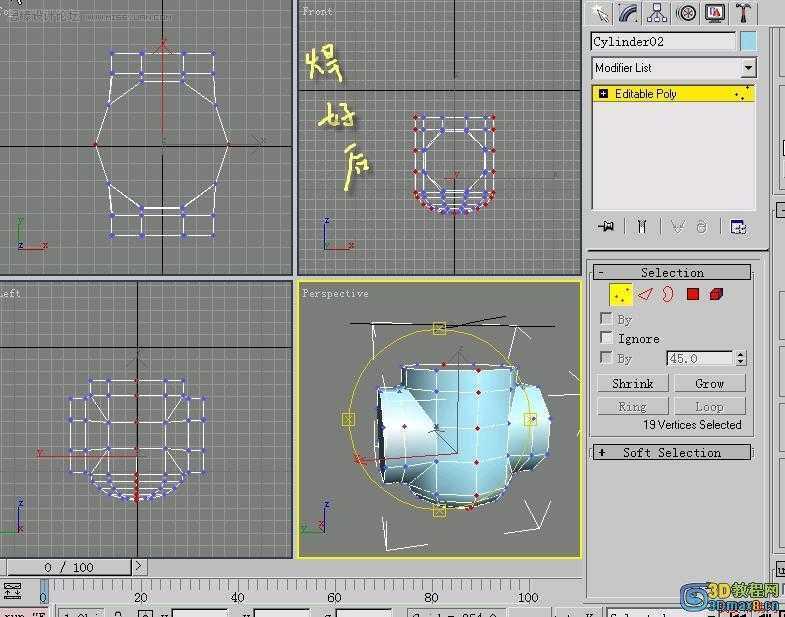
Task: Click the 0 / 100 time slider
Action: (x=69, y=567)
